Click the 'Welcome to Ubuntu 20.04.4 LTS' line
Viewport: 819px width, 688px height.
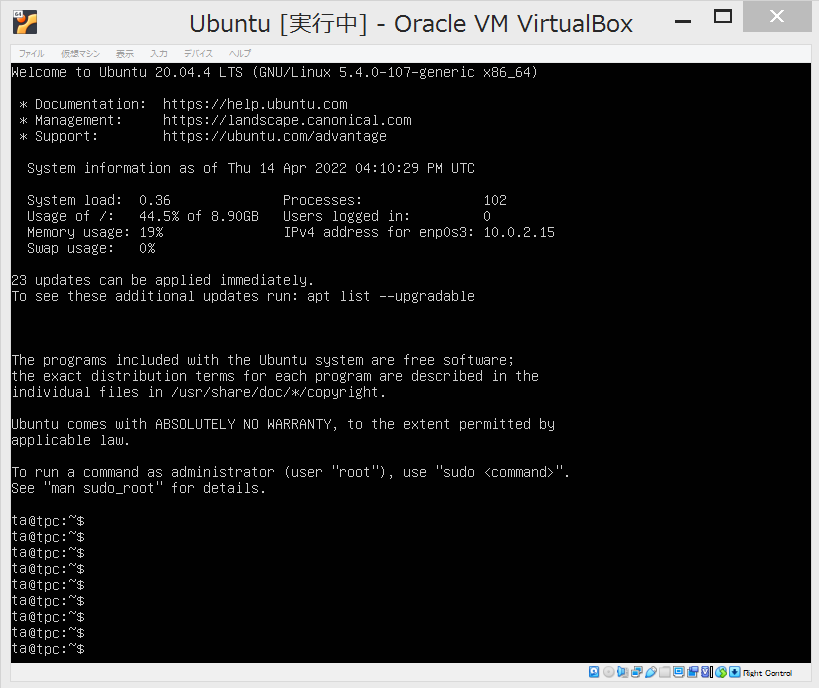(274, 72)
